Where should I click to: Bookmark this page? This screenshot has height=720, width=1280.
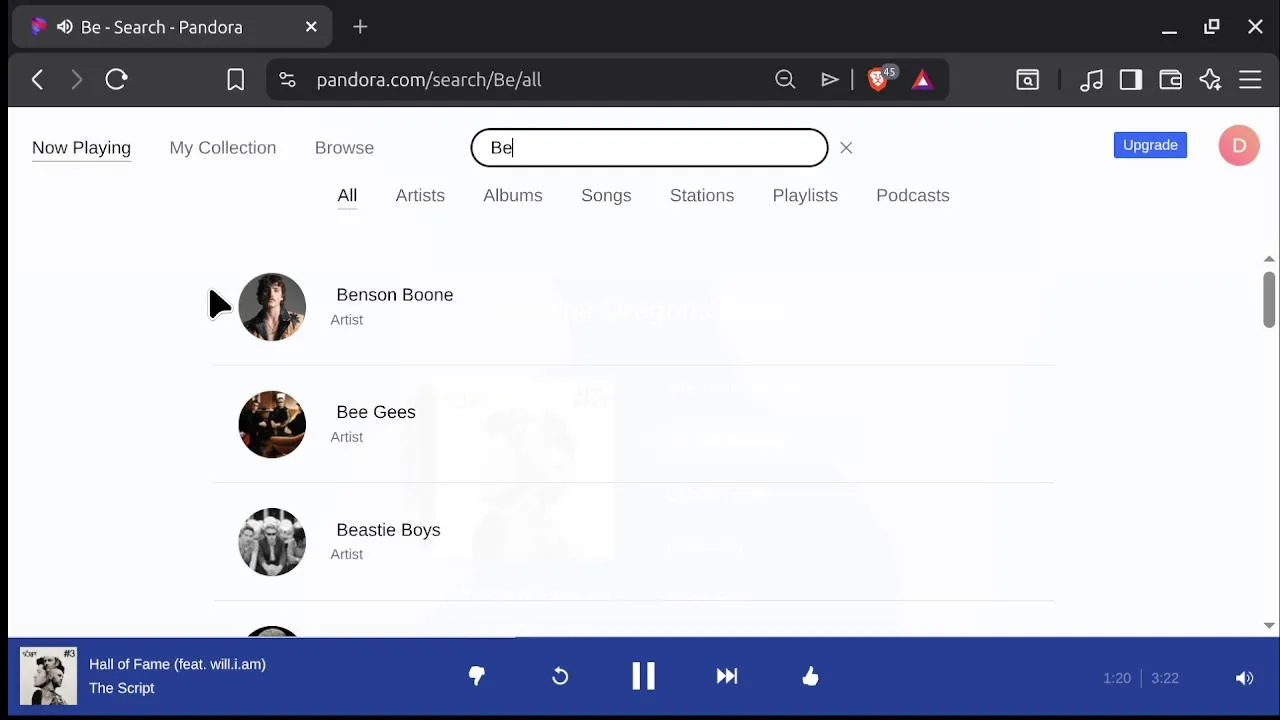click(235, 80)
